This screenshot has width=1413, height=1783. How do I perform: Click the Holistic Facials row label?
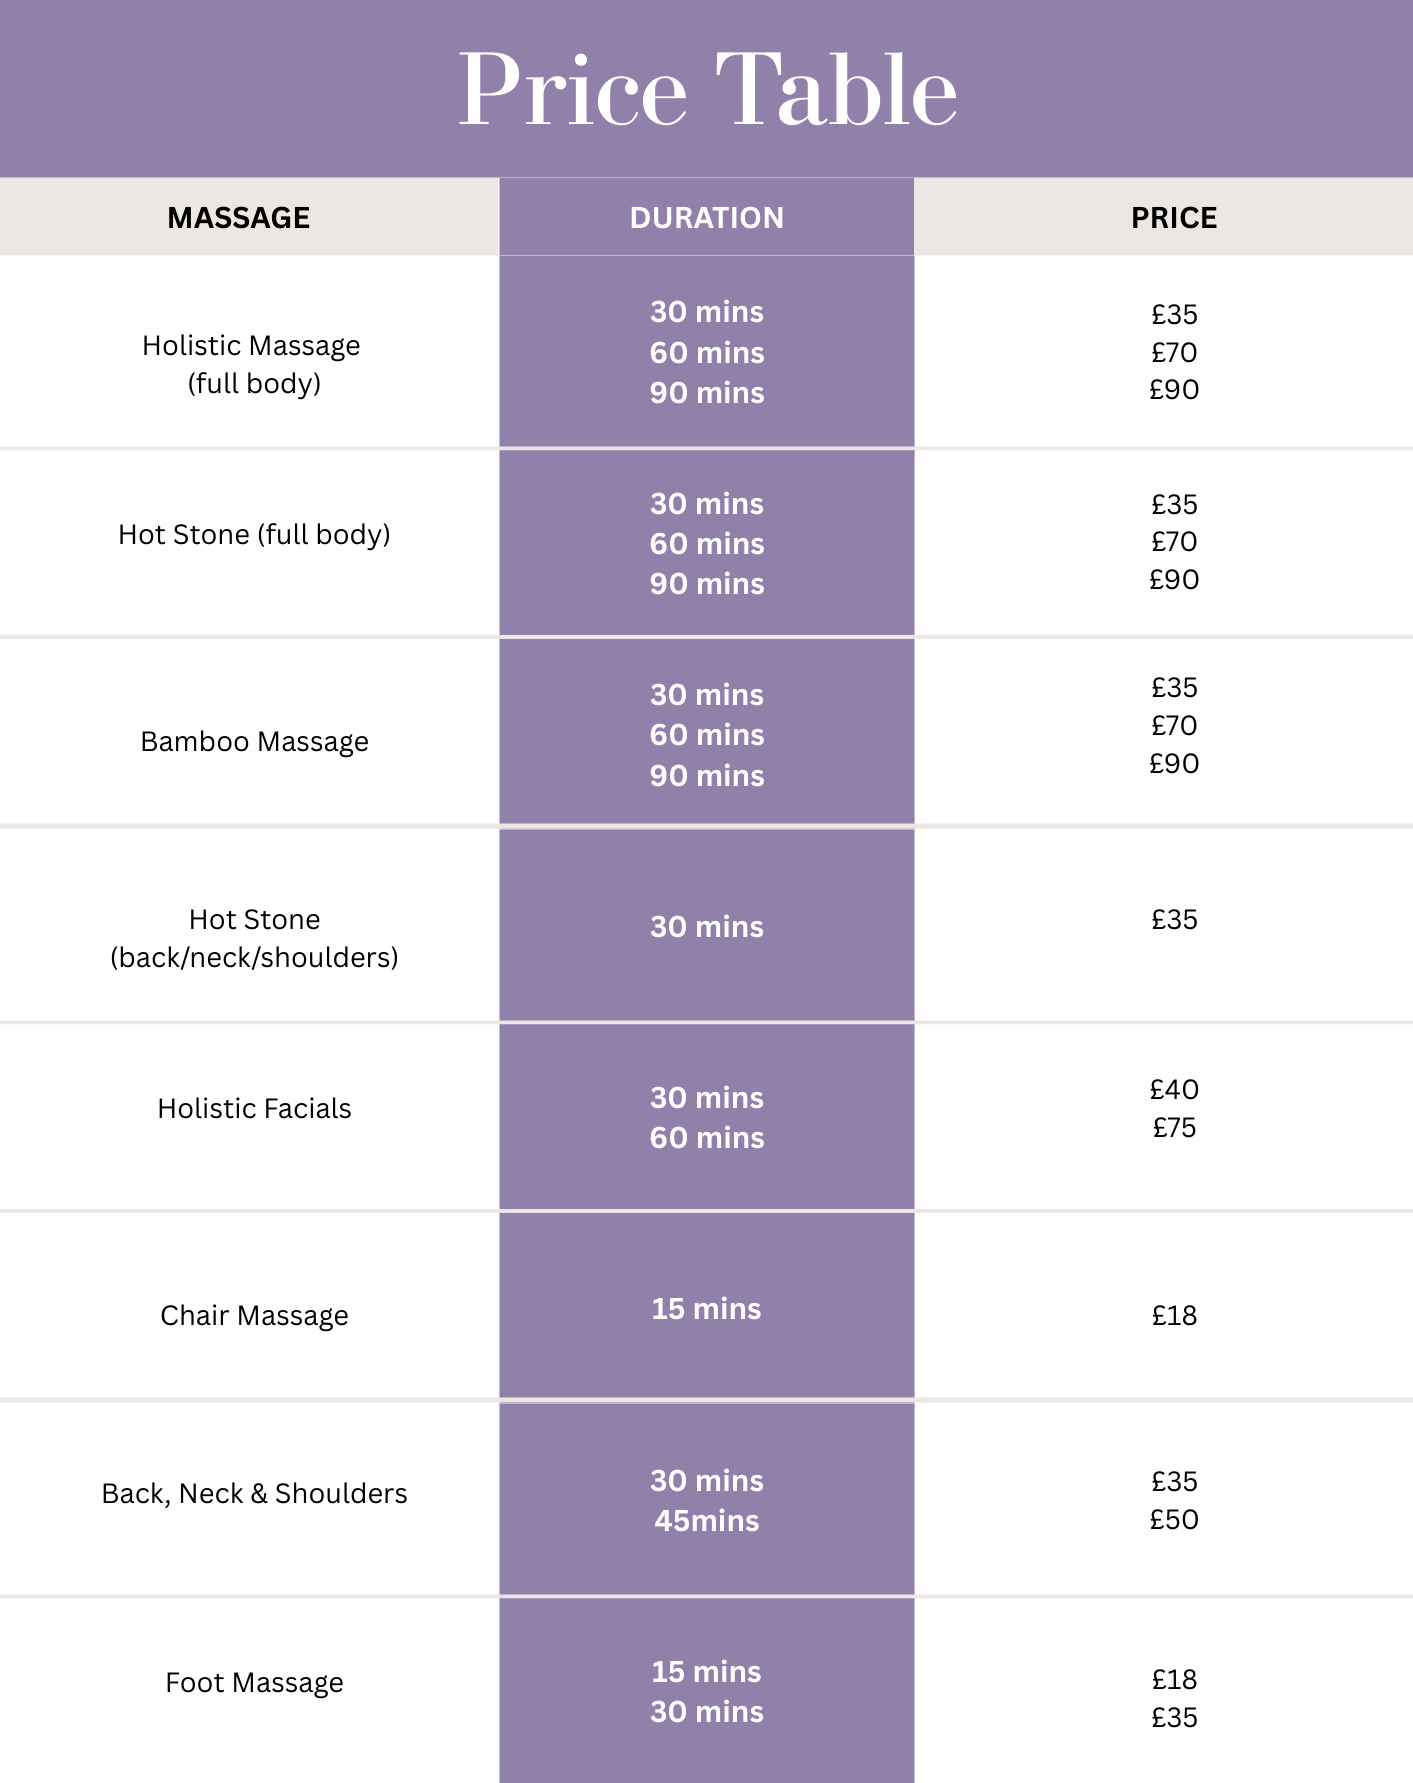pyautogui.click(x=254, y=1109)
